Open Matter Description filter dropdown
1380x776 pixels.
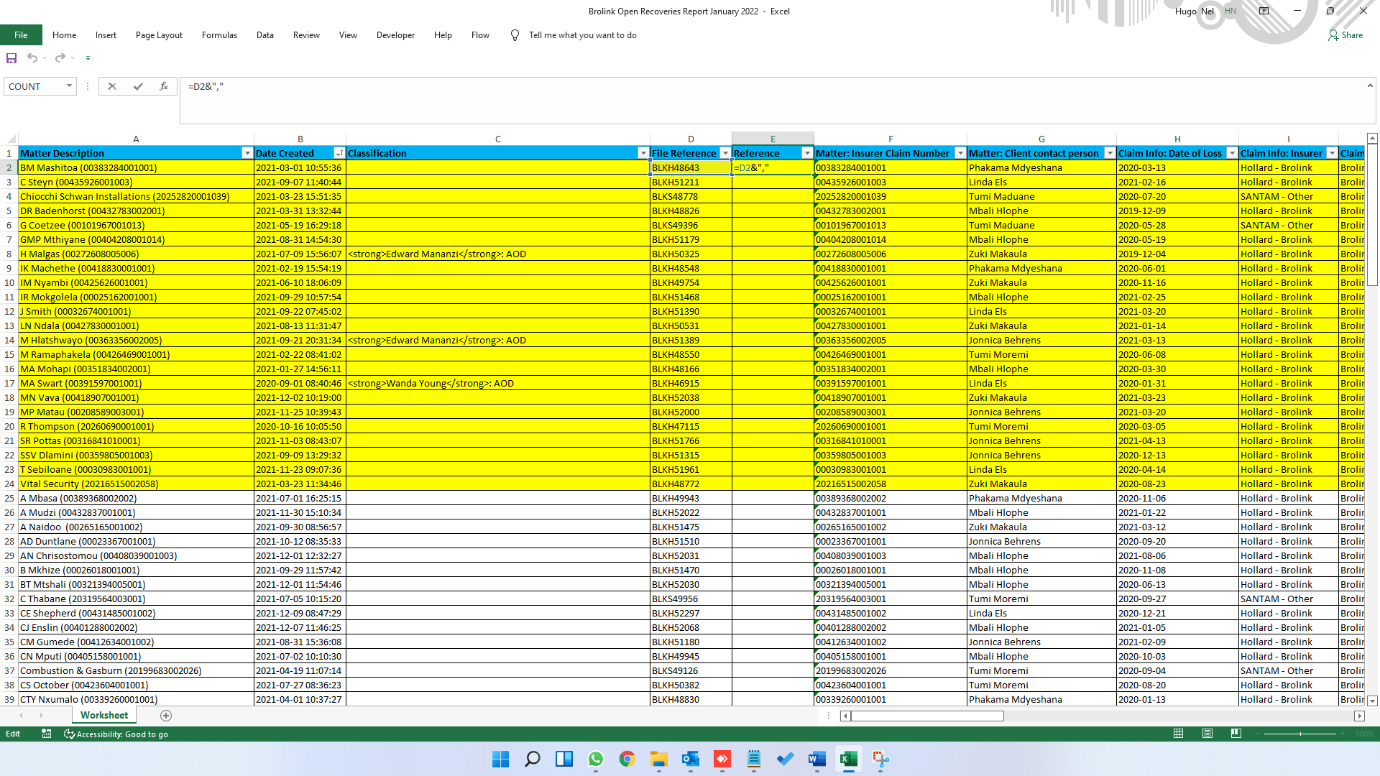tap(247, 153)
